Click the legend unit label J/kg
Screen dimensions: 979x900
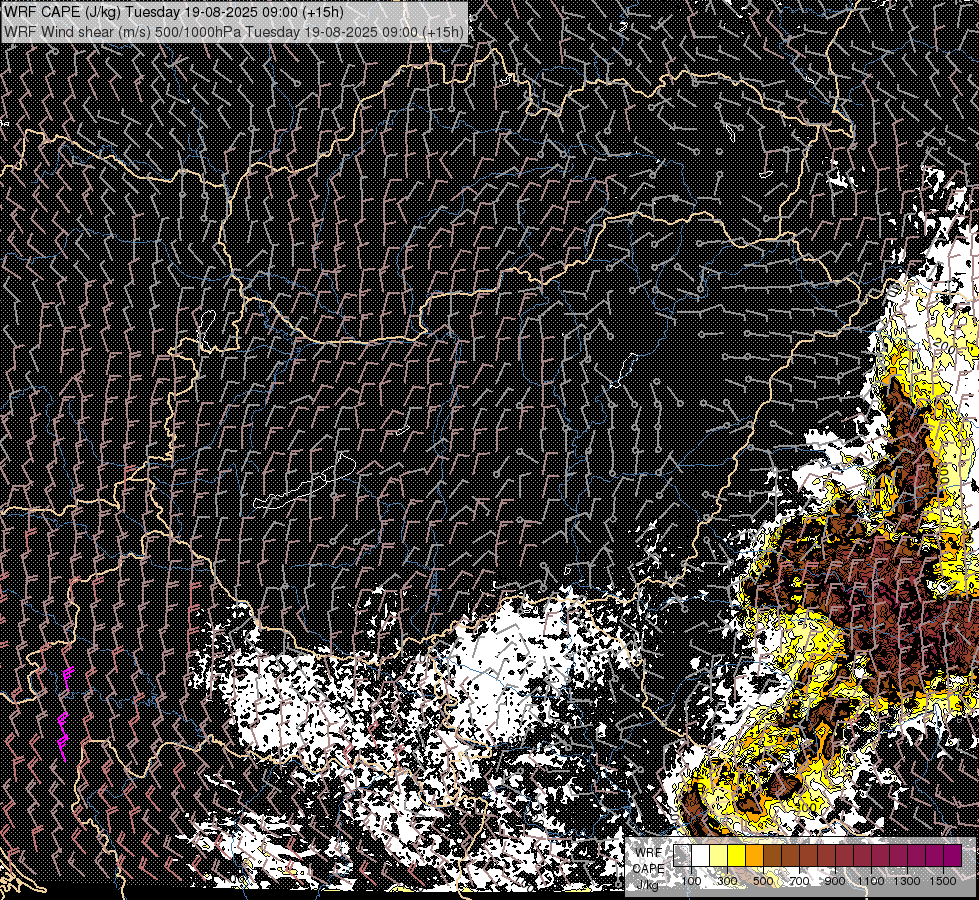pos(647,886)
